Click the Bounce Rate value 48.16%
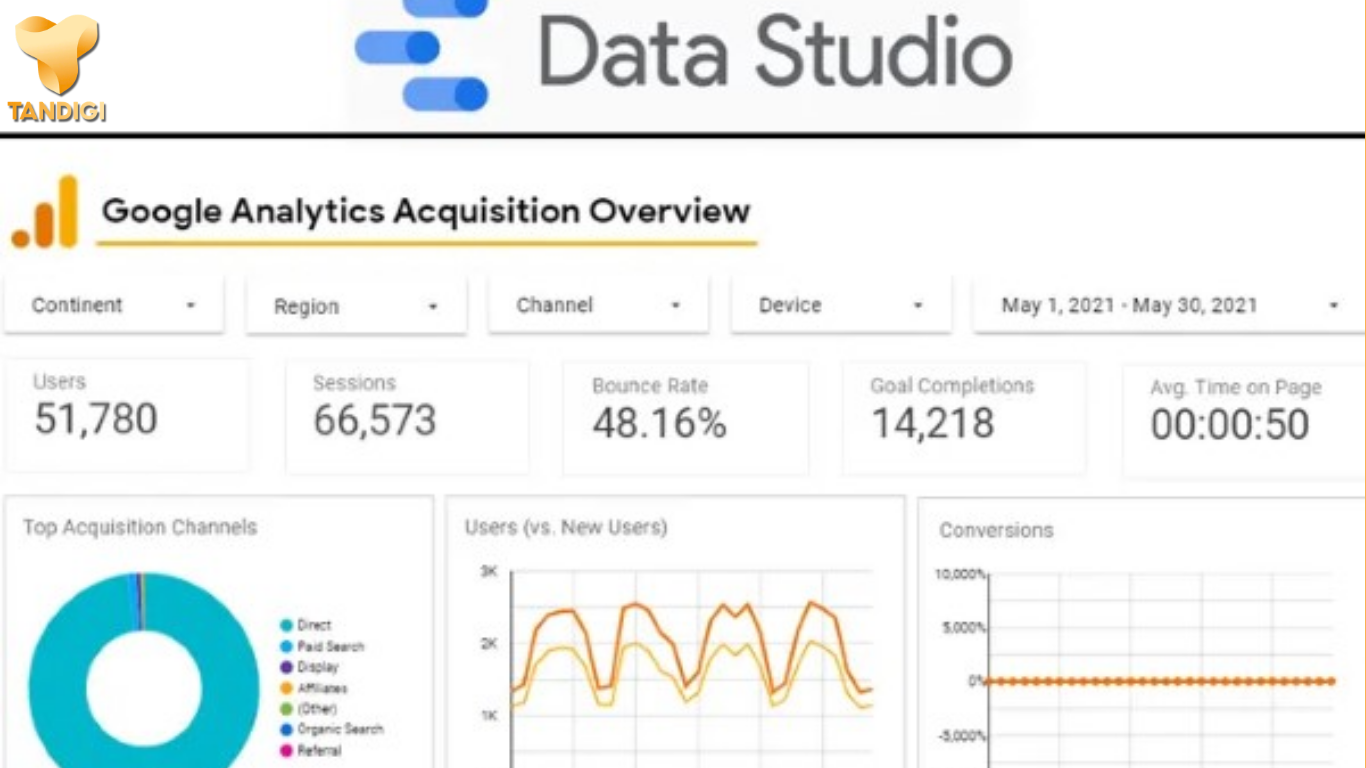 [659, 424]
